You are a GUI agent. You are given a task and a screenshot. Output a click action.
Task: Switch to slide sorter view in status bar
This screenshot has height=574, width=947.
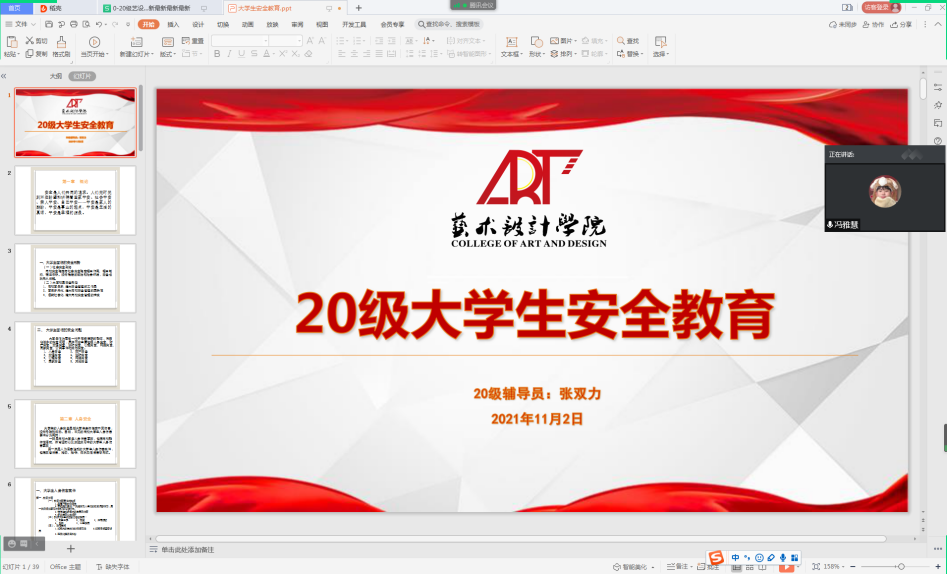pyautogui.click(x=750, y=567)
